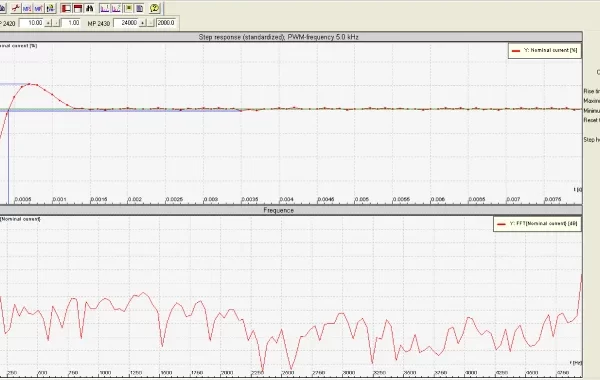Click the chart 2 toolbar icon
This screenshot has height=380, width=600.
(x=116, y=8)
